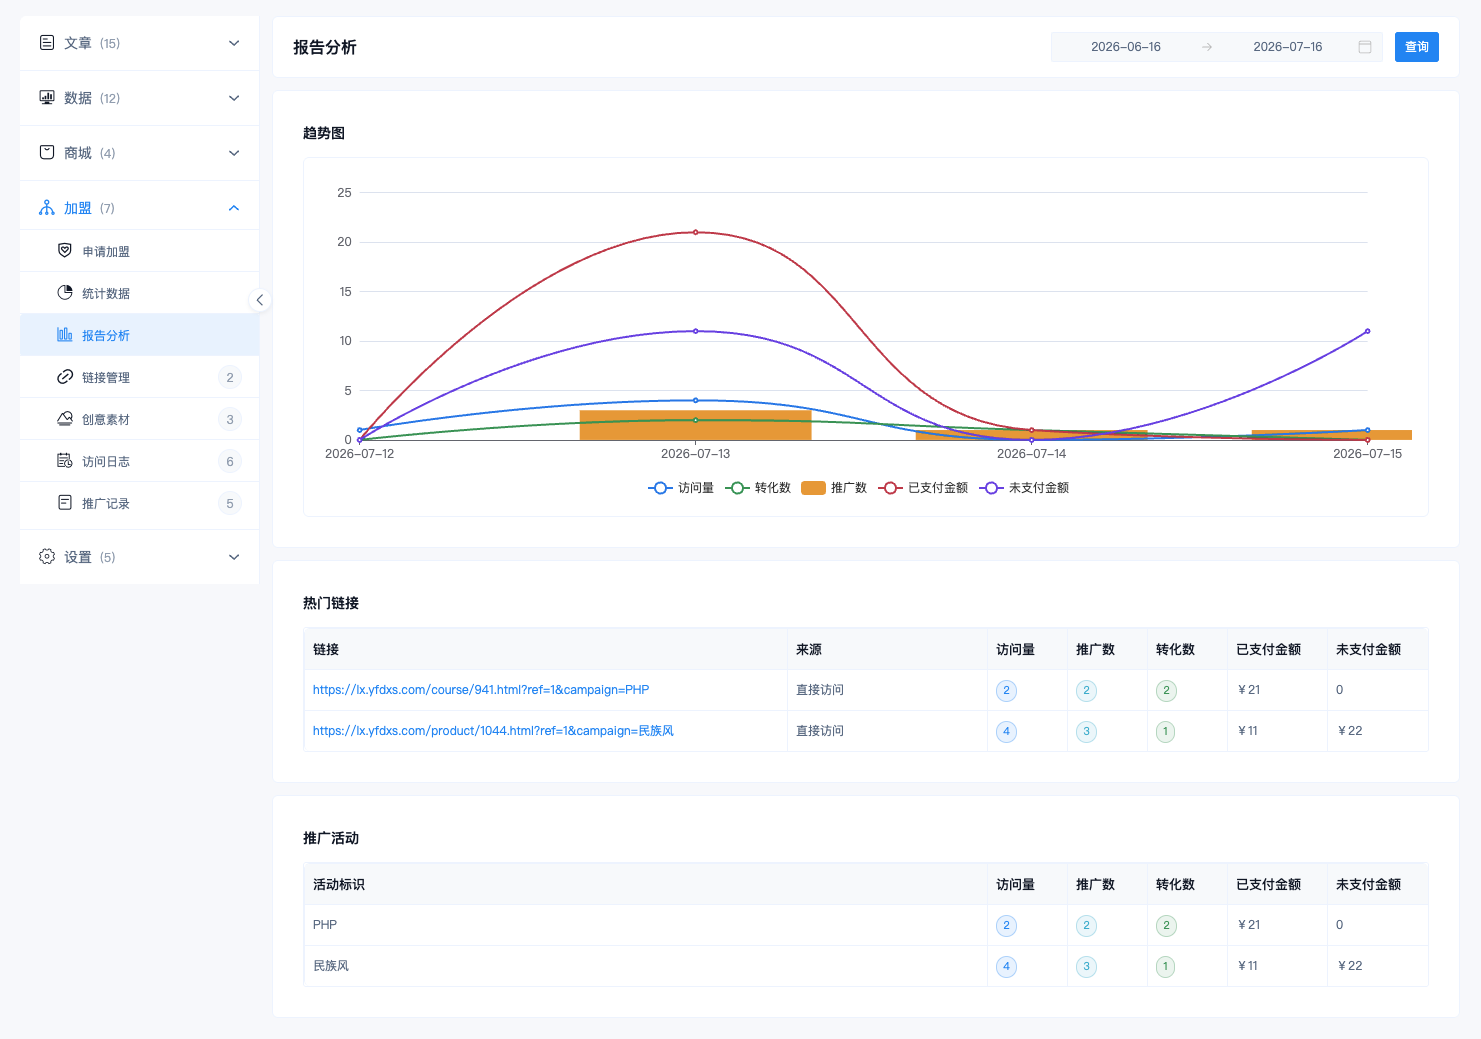Click the 创意素材 image icon

[65, 418]
